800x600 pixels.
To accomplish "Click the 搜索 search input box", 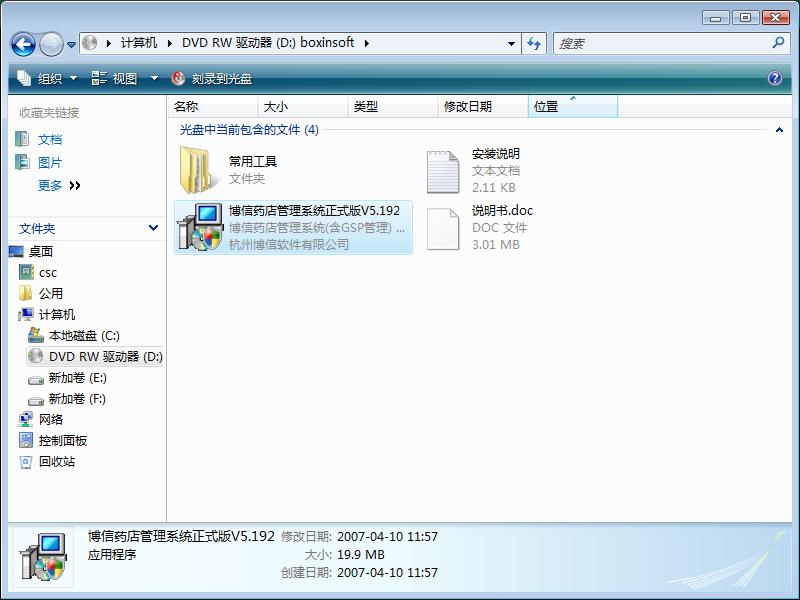I will [x=661, y=44].
